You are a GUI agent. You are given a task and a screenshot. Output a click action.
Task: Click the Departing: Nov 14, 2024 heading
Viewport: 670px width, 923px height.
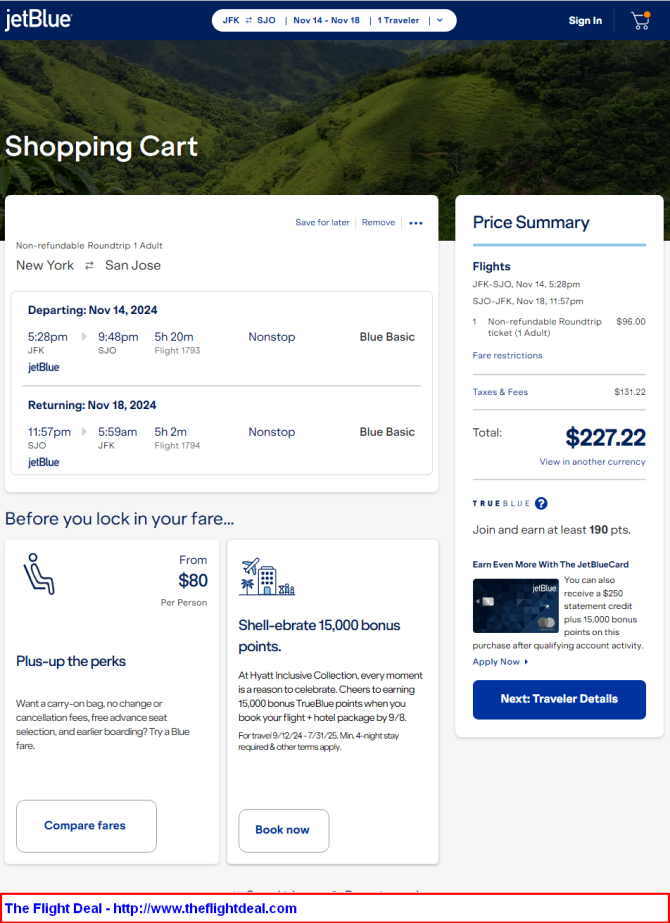coord(92,310)
